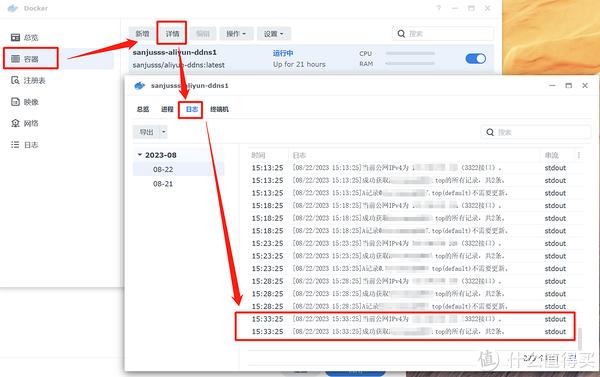Toggle the sanjusss-aliyun-ddns1 container switch off
600x377 pixels.
click(x=476, y=59)
